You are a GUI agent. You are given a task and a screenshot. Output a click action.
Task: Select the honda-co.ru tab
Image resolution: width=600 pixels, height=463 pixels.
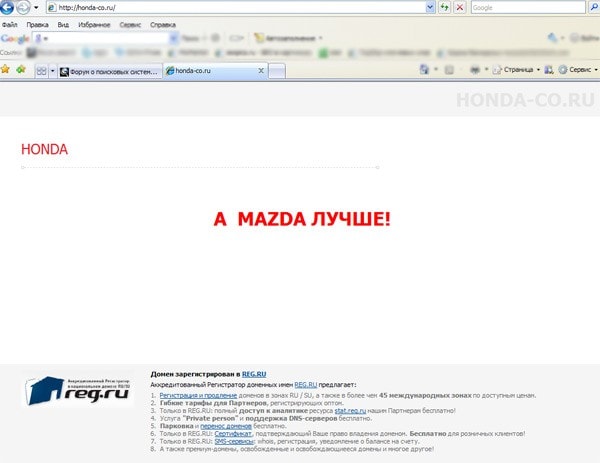pyautogui.click(x=213, y=71)
